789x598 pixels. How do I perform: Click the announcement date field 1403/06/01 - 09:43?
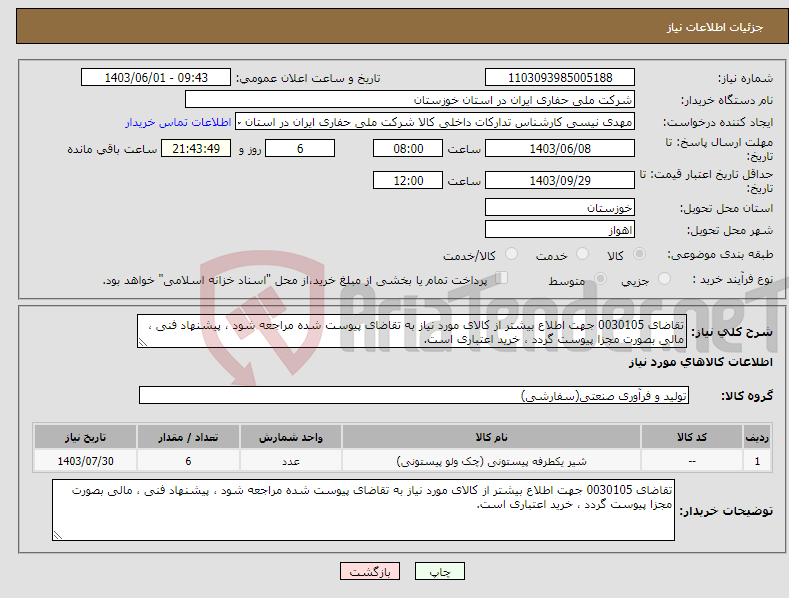156,78
